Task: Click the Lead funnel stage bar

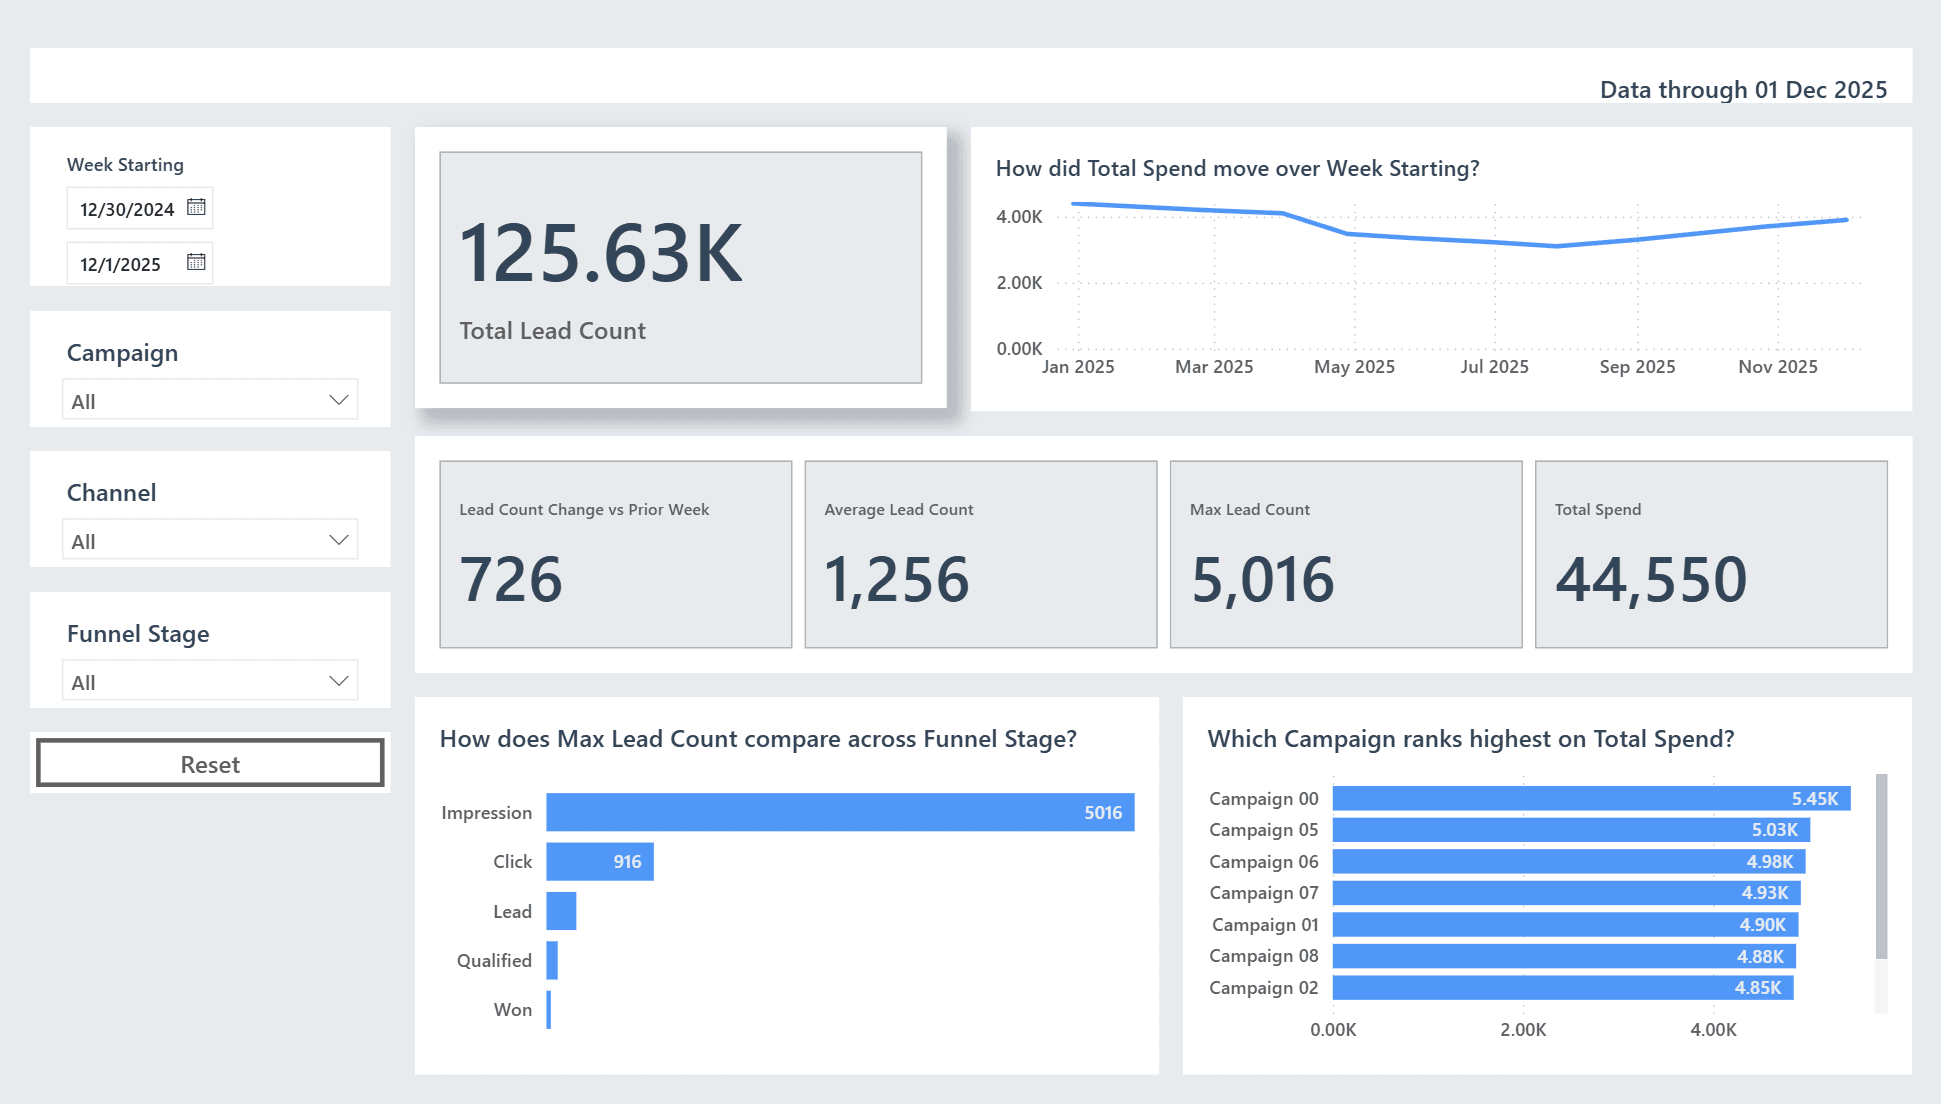Action: pyautogui.click(x=561, y=911)
